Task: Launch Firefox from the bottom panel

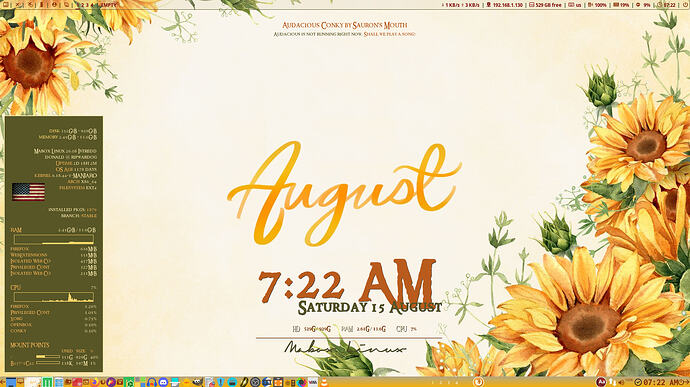Action: (95, 382)
